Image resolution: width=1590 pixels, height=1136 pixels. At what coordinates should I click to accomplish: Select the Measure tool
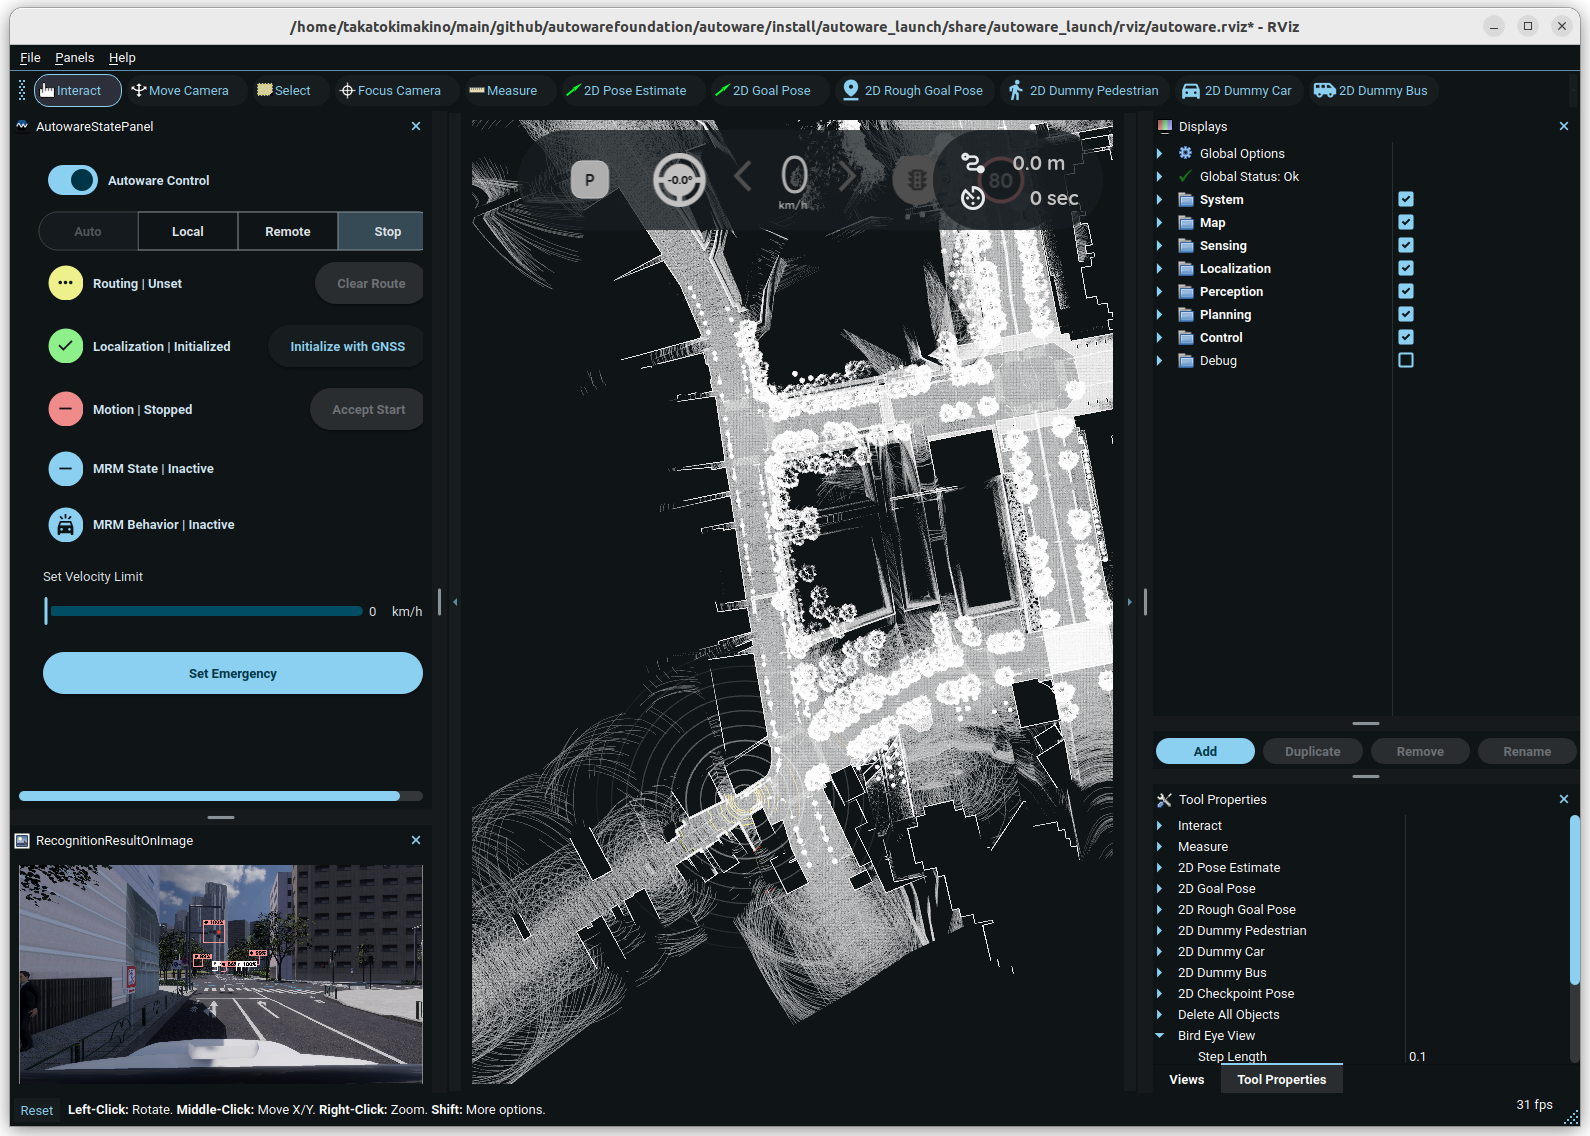click(503, 90)
